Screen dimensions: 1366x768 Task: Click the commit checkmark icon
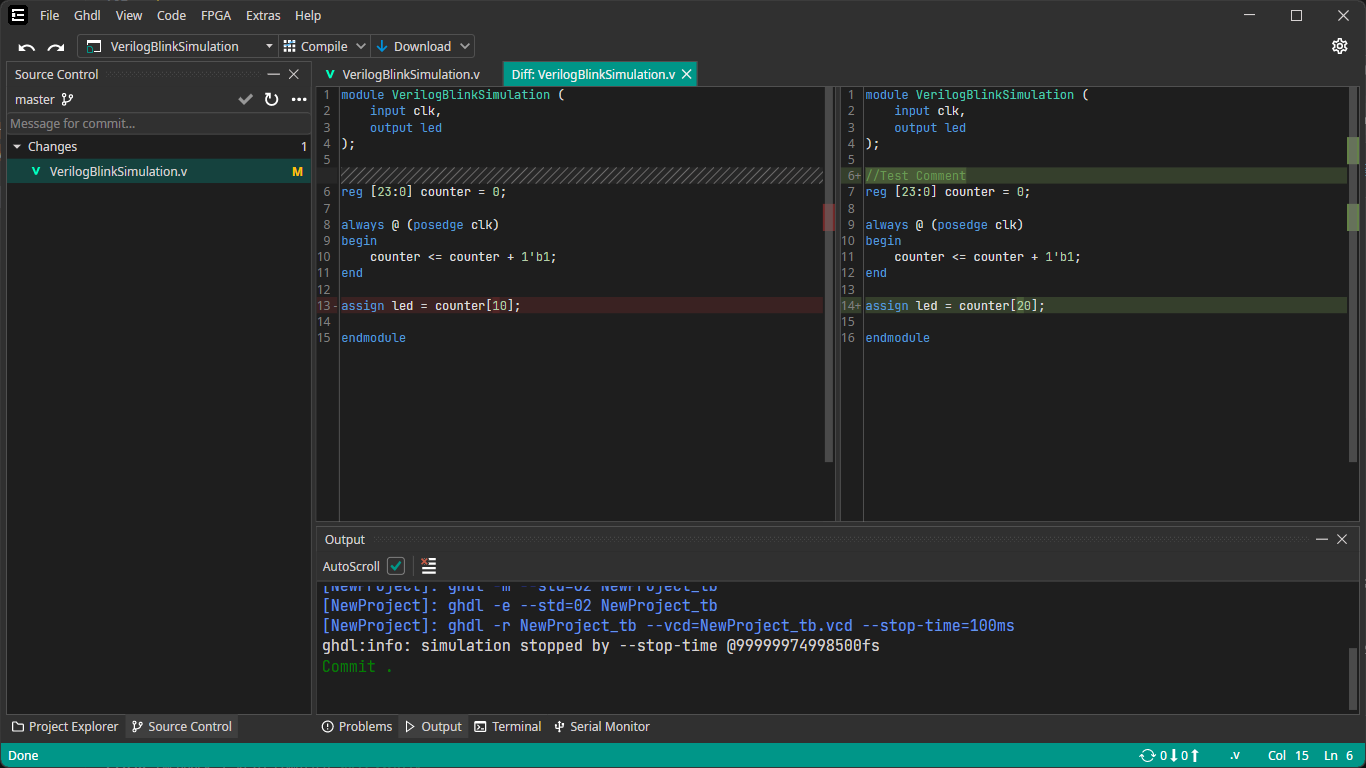coord(245,99)
